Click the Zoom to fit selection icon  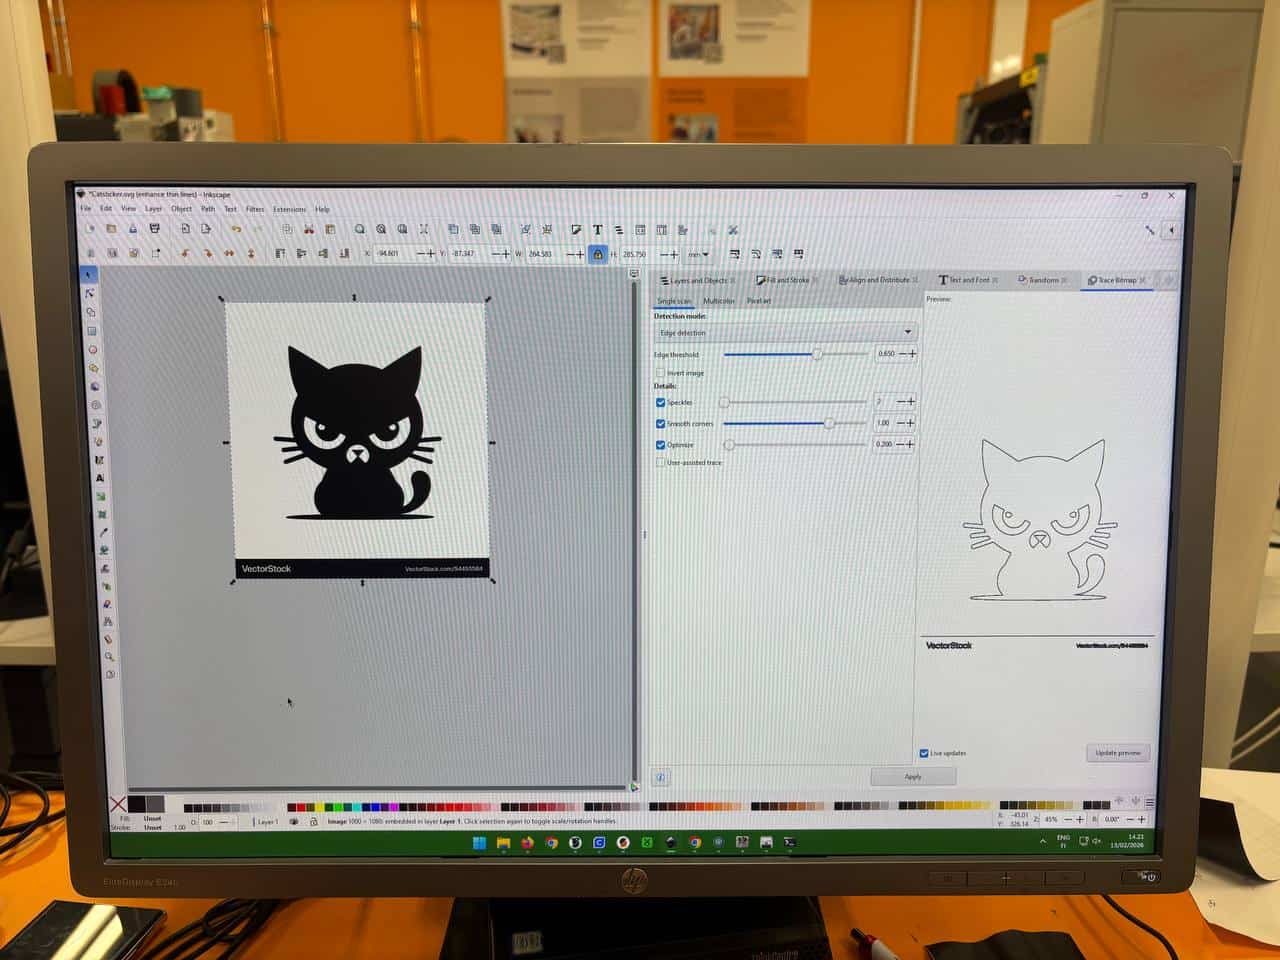point(359,229)
